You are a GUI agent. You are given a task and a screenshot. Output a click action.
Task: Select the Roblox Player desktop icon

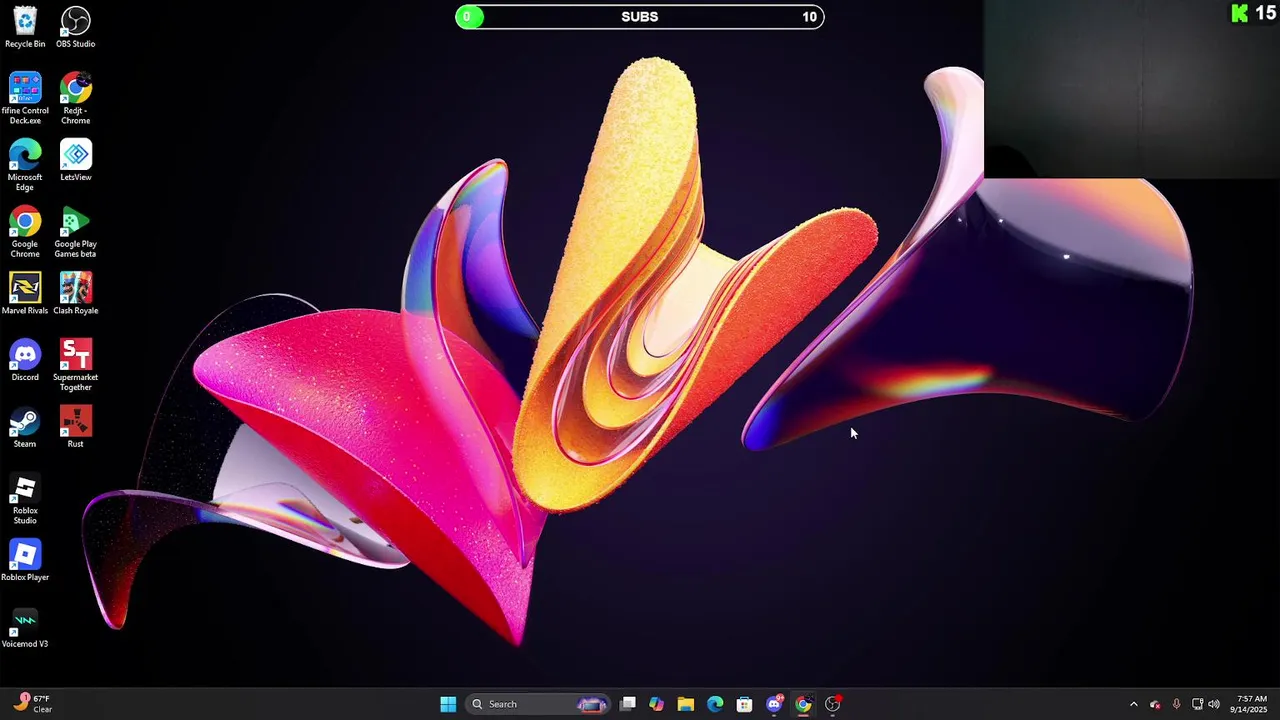point(25,561)
